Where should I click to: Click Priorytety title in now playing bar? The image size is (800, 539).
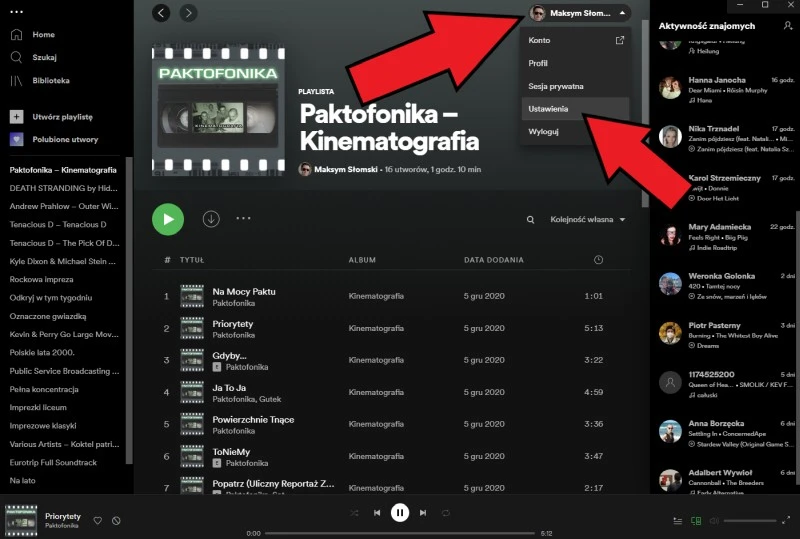[x=63, y=516]
